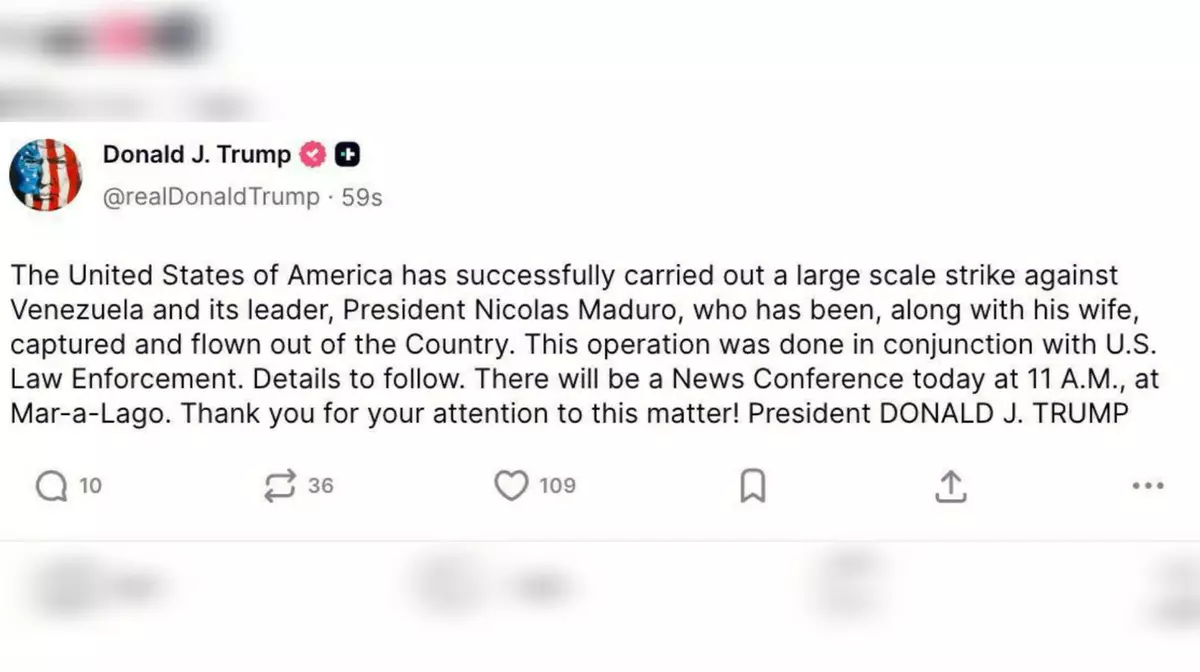Click the retruth double-arrow icon

280,485
